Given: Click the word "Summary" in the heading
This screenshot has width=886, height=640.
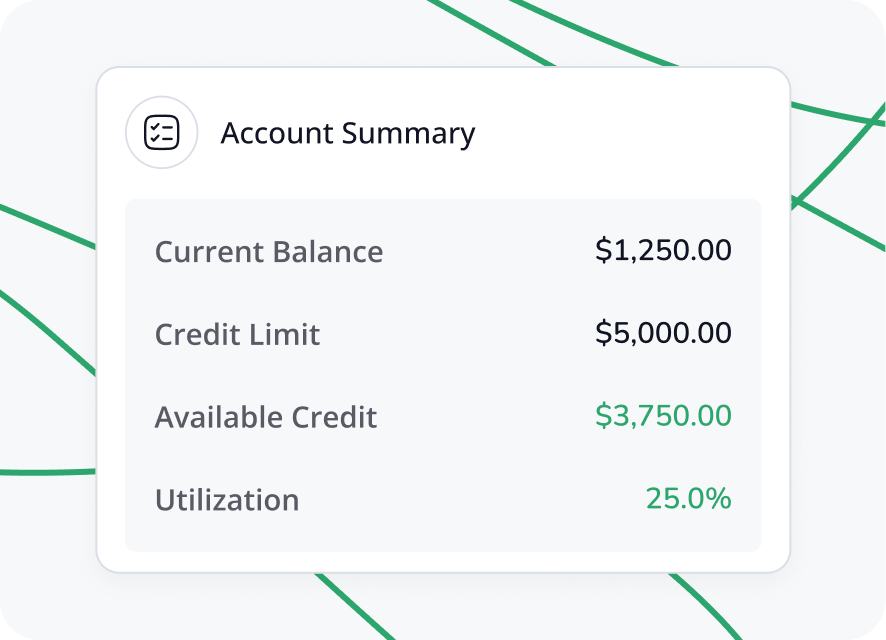Looking at the screenshot, I should click(409, 133).
